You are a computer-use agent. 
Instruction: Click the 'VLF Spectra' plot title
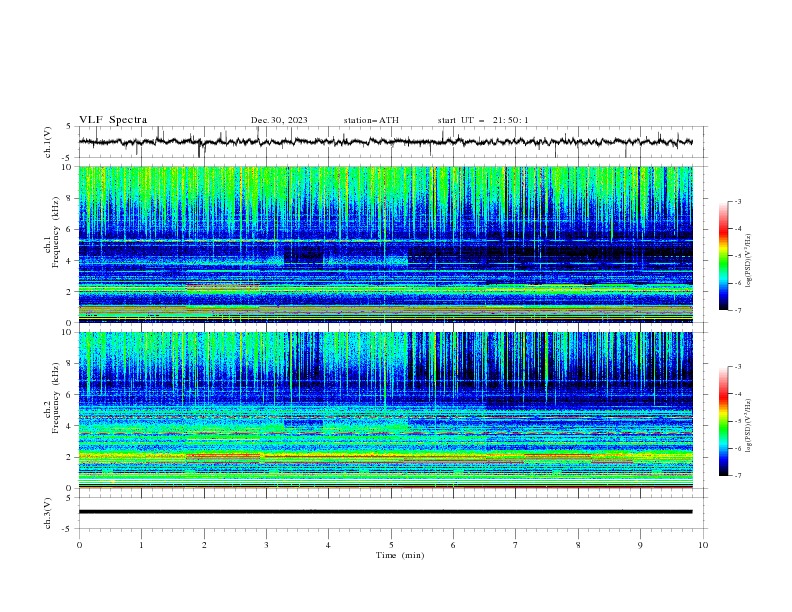click(113, 120)
